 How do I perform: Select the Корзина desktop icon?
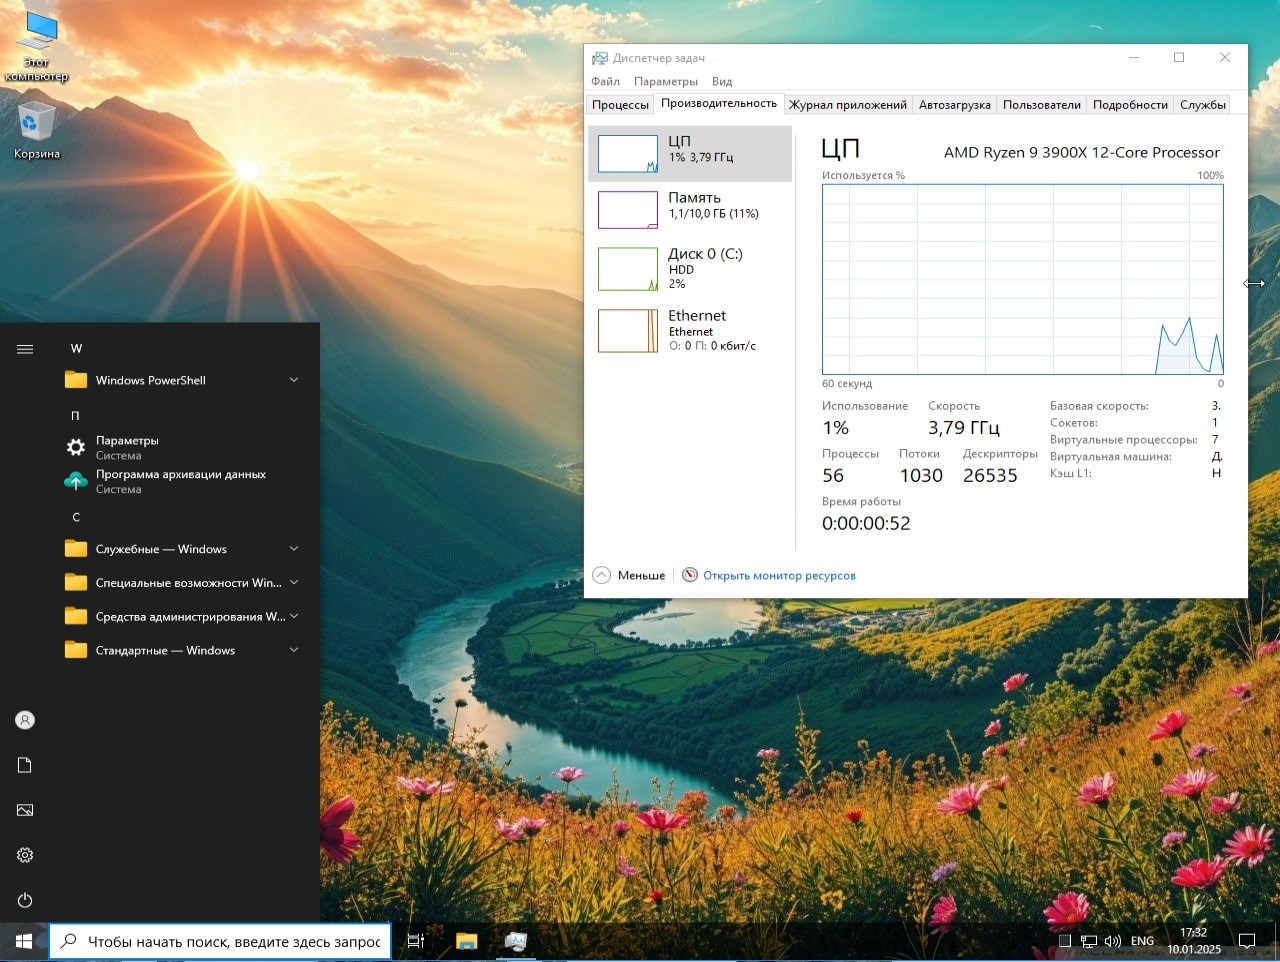point(37,130)
